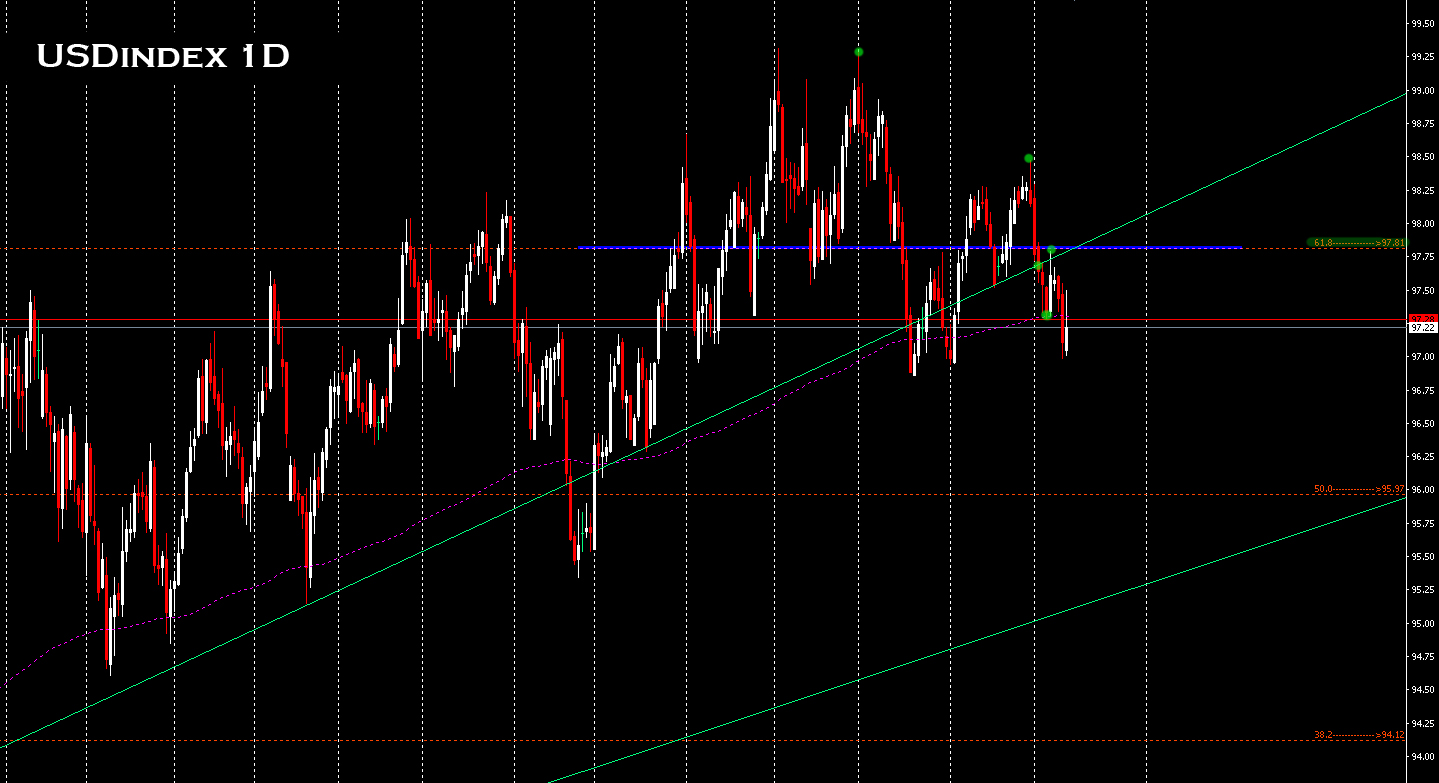Screen dimensions: 1439x783
Task: Click the 95.25 price scale label
Action: tap(1422, 590)
